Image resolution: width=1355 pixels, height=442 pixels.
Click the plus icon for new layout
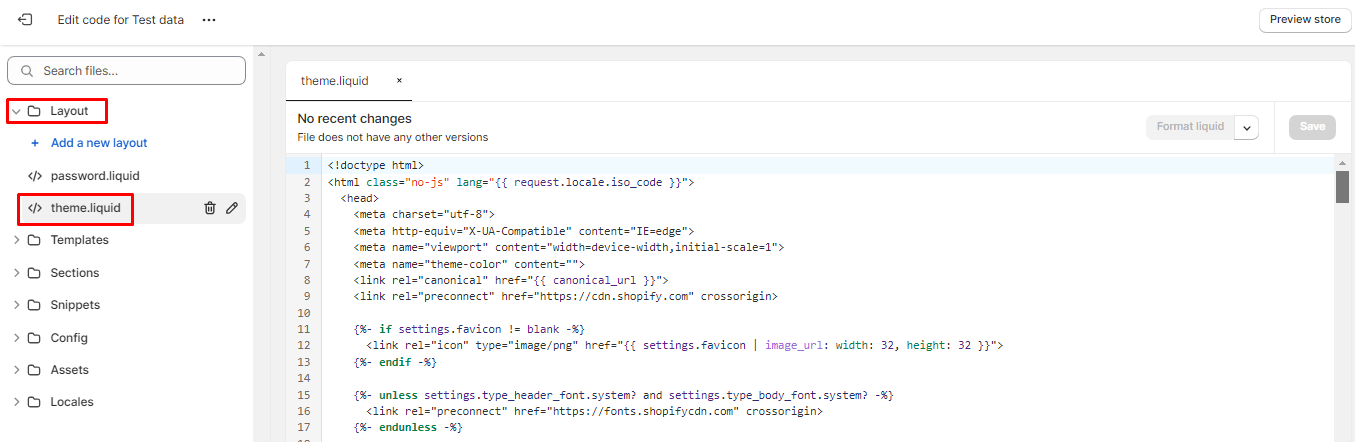tap(35, 143)
